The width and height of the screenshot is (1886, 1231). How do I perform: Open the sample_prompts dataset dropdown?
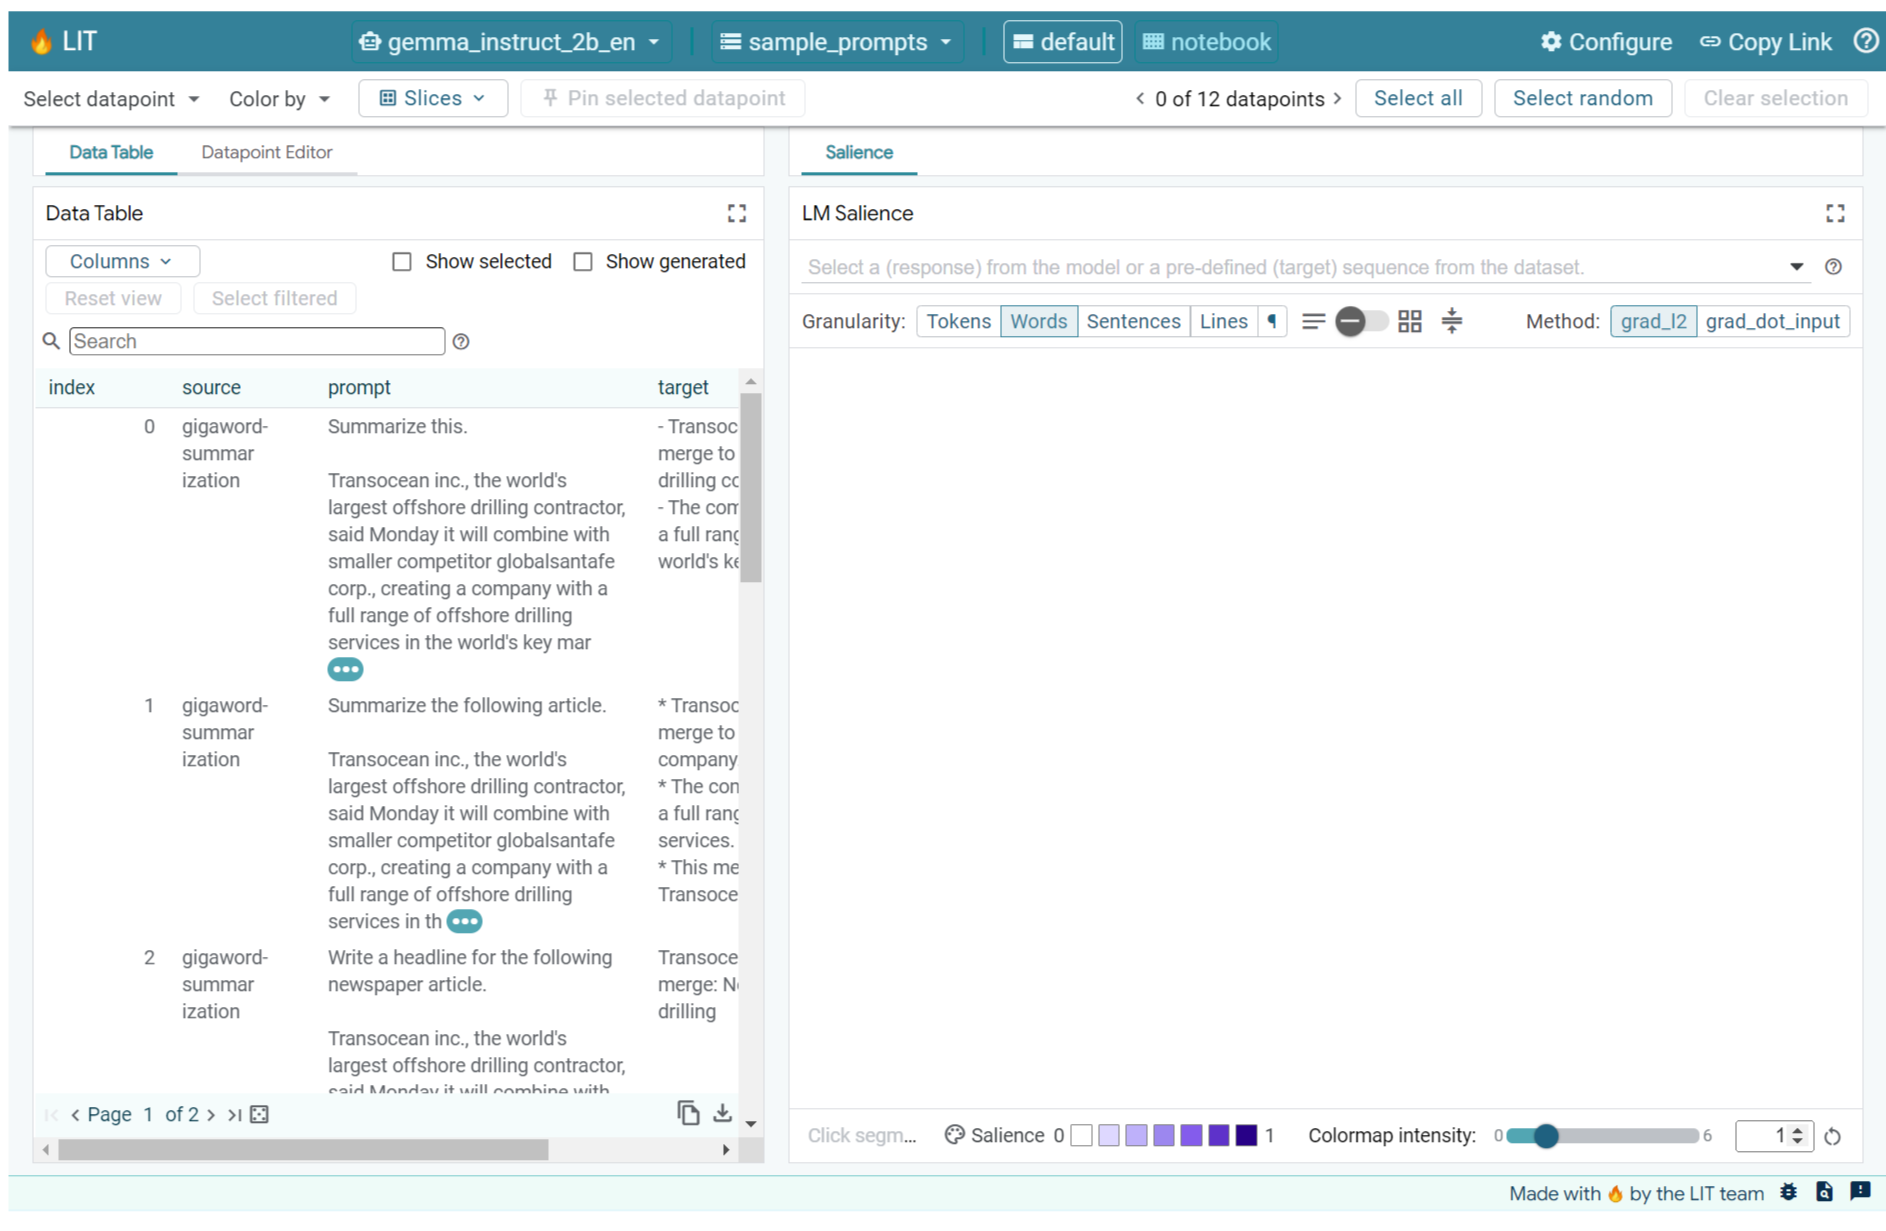tap(836, 41)
